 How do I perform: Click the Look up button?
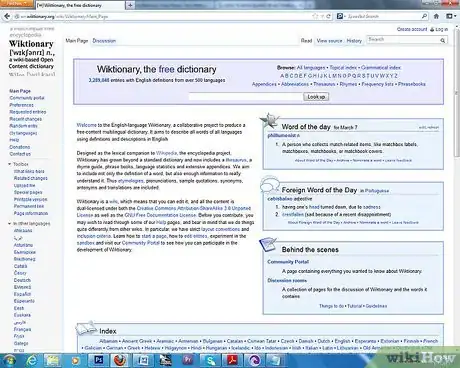pyautogui.click(x=316, y=97)
